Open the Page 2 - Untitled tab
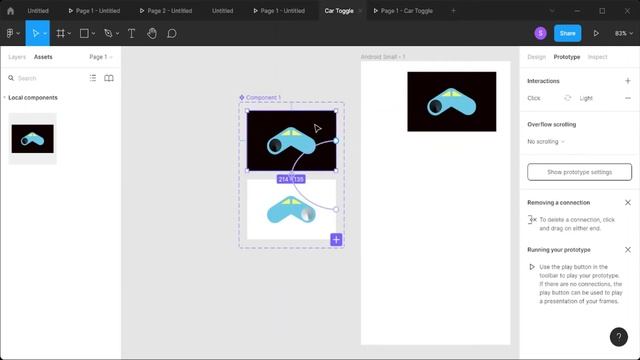This screenshot has height=360, width=640. [166, 11]
